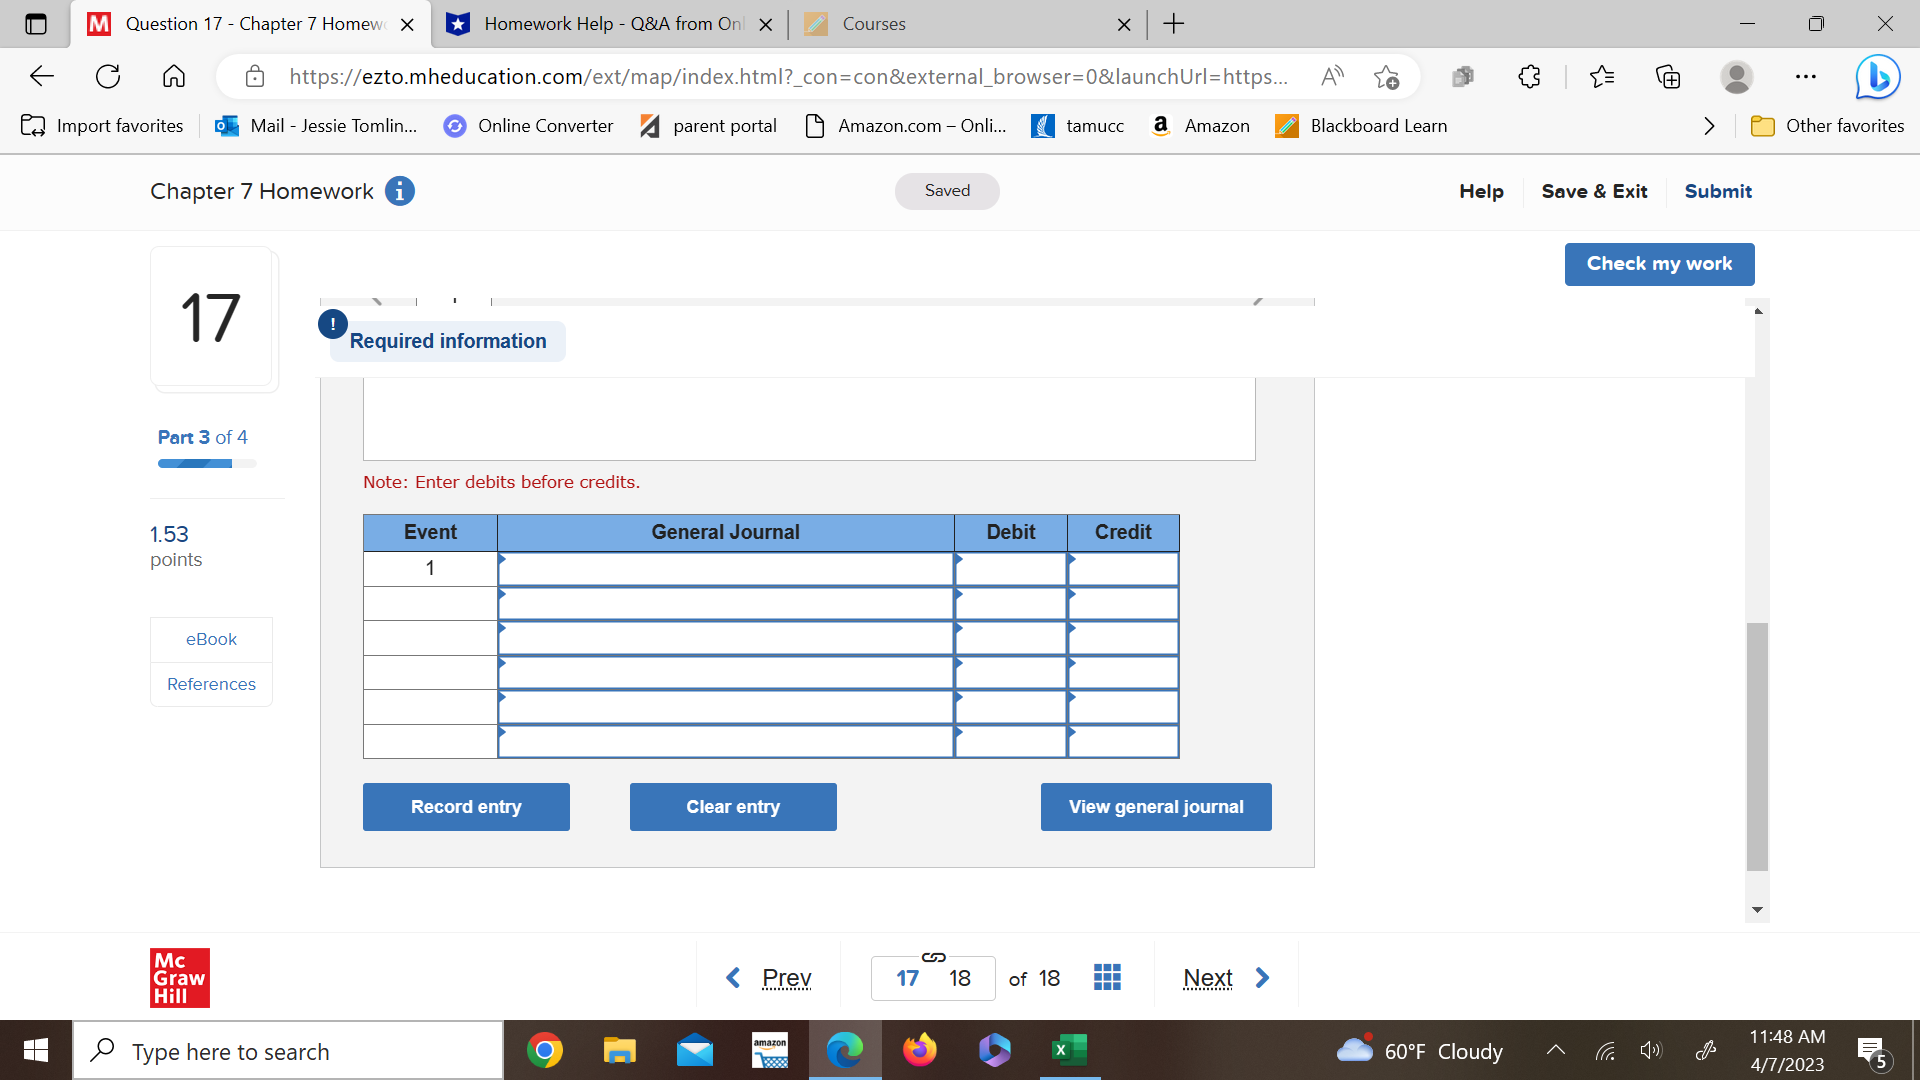Click the Record entry button
1920x1080 pixels.
[466, 806]
